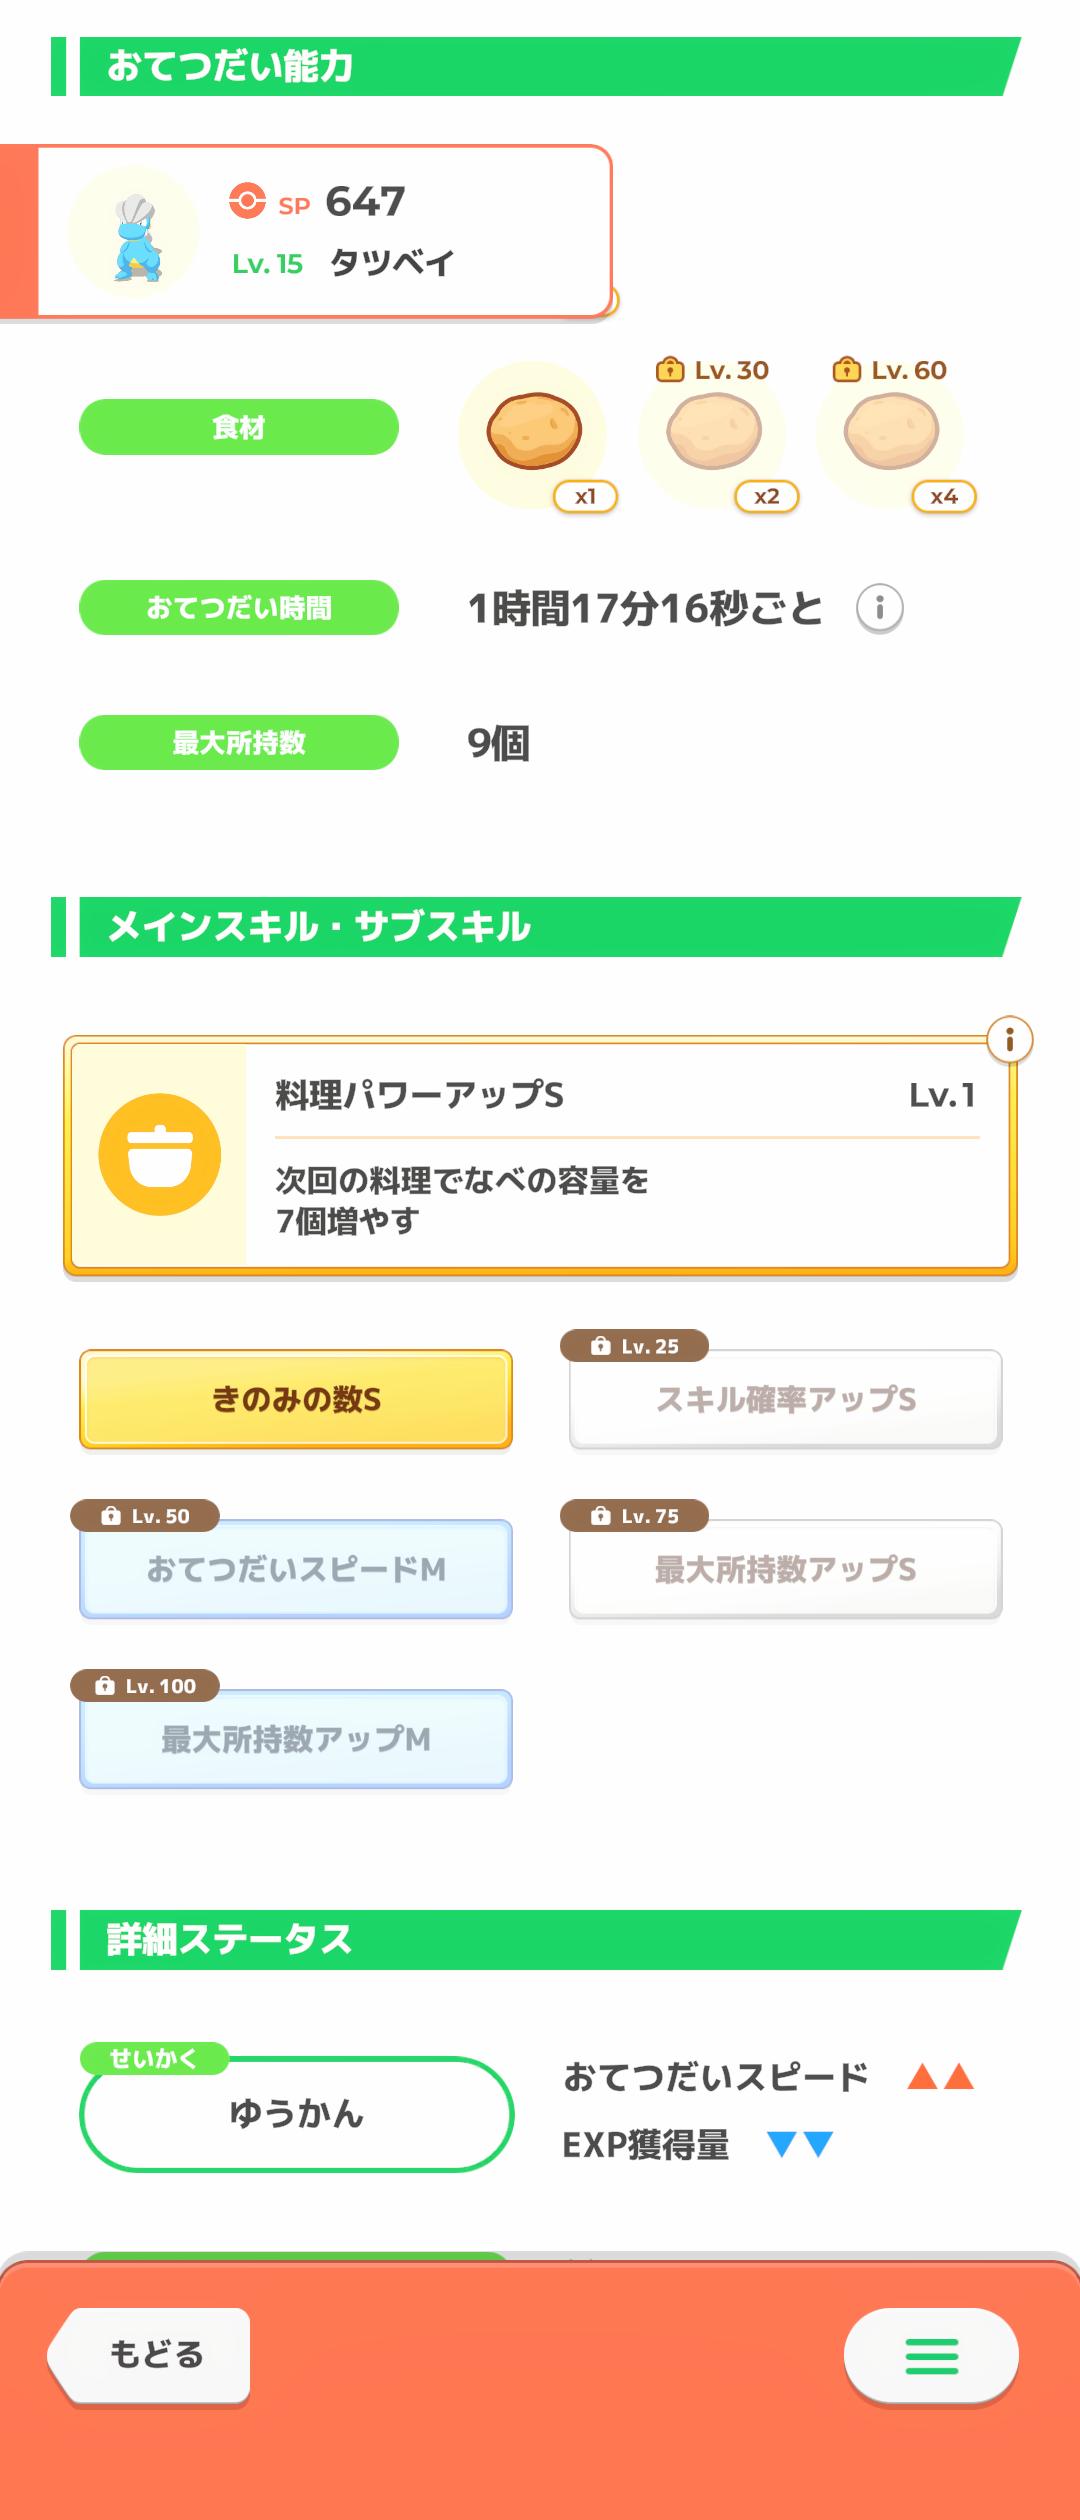Viewport: 1080px width, 2520px height.
Task: Tap the yellow cooking pot skill icon
Action: click(160, 1155)
